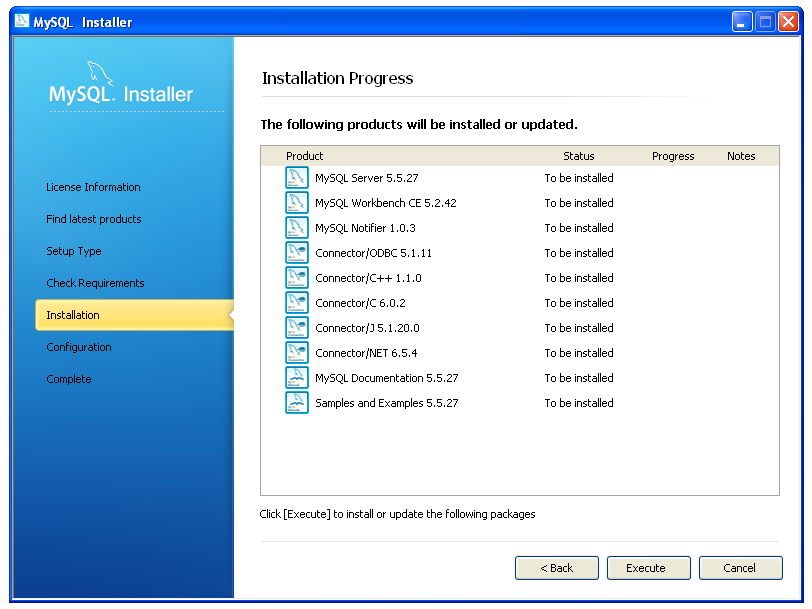Click the MySQL Documentation 5.5.27 icon

pos(297,378)
